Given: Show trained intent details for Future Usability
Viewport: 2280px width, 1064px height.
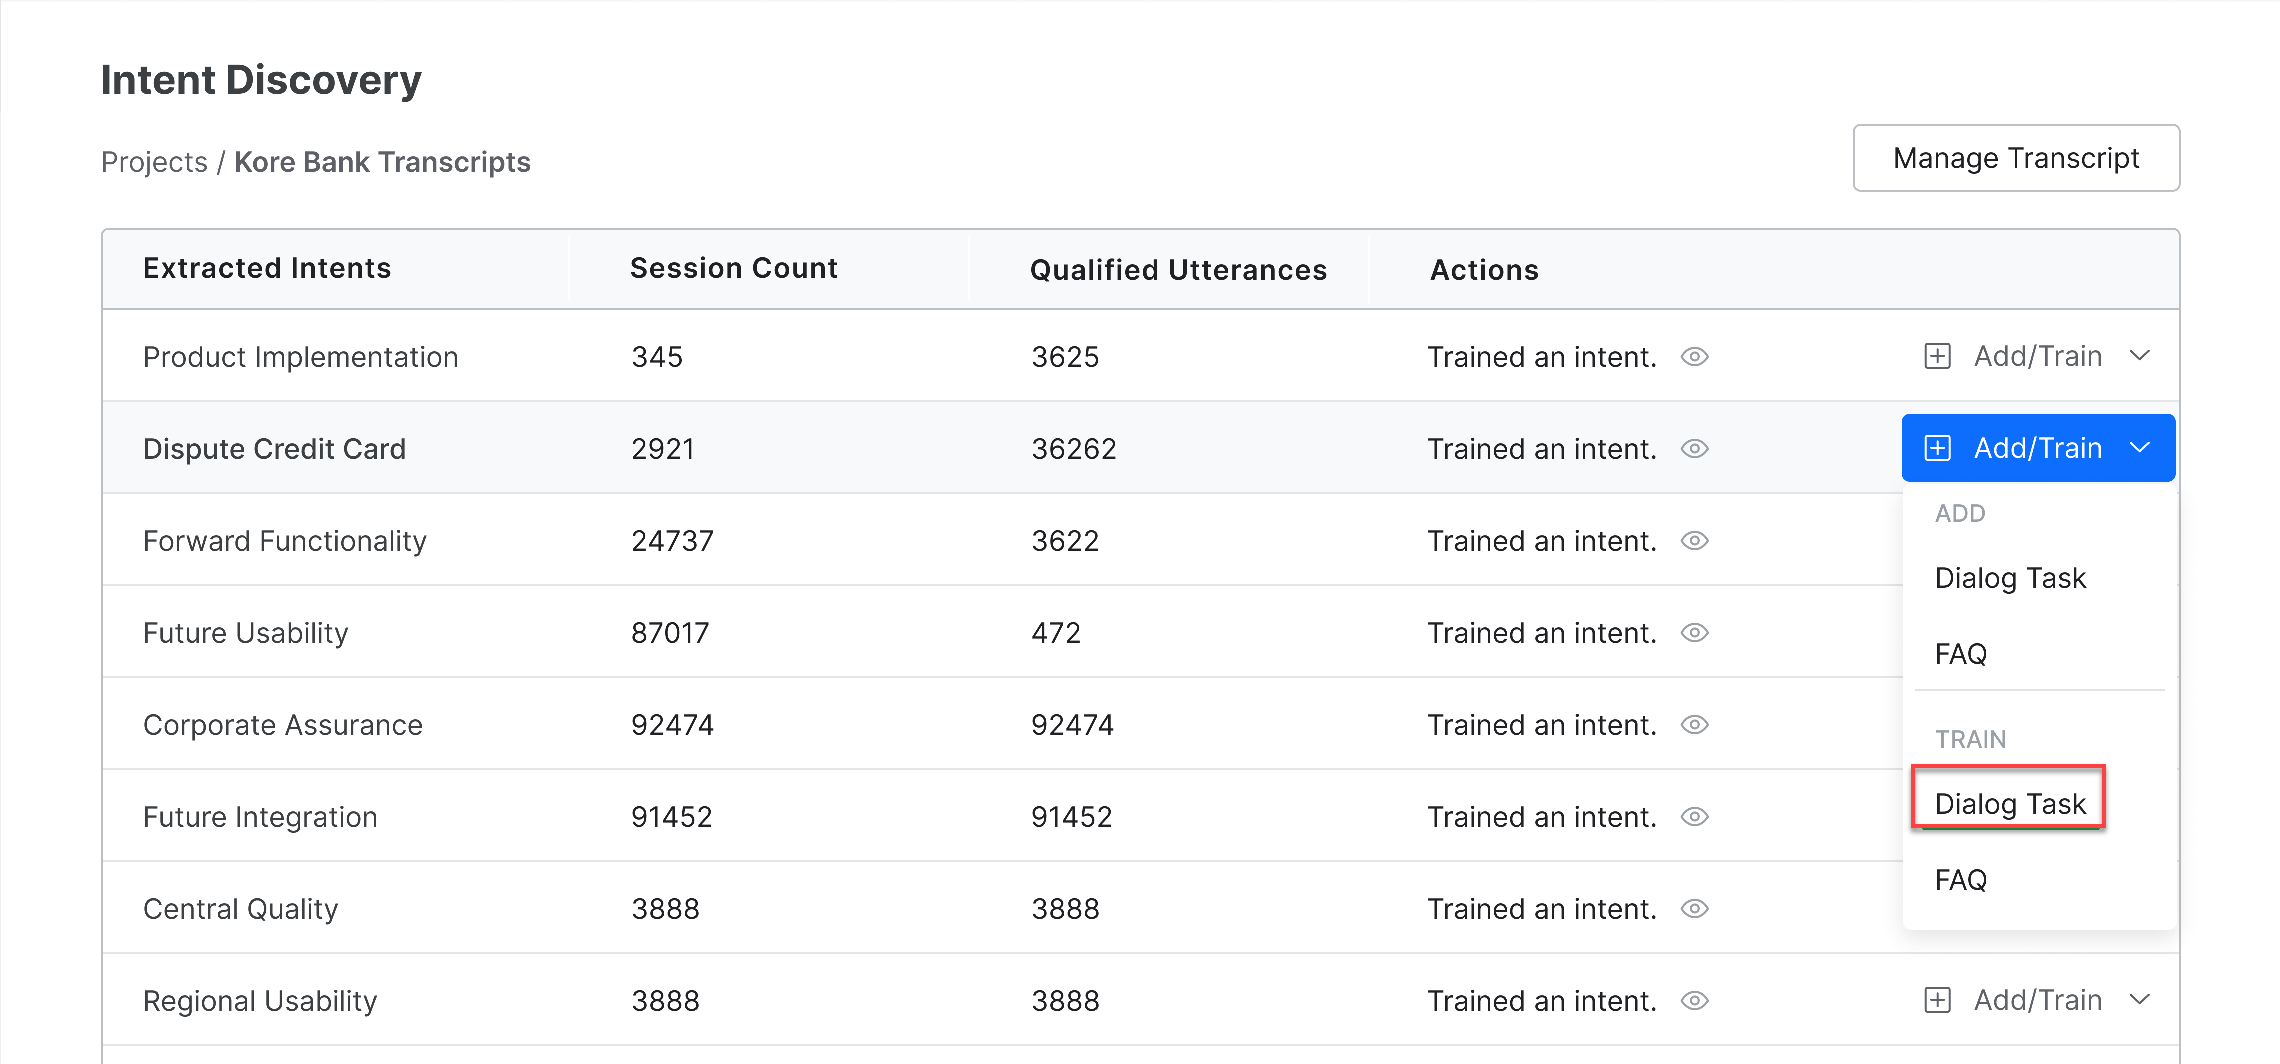Looking at the screenshot, I should (x=1694, y=633).
